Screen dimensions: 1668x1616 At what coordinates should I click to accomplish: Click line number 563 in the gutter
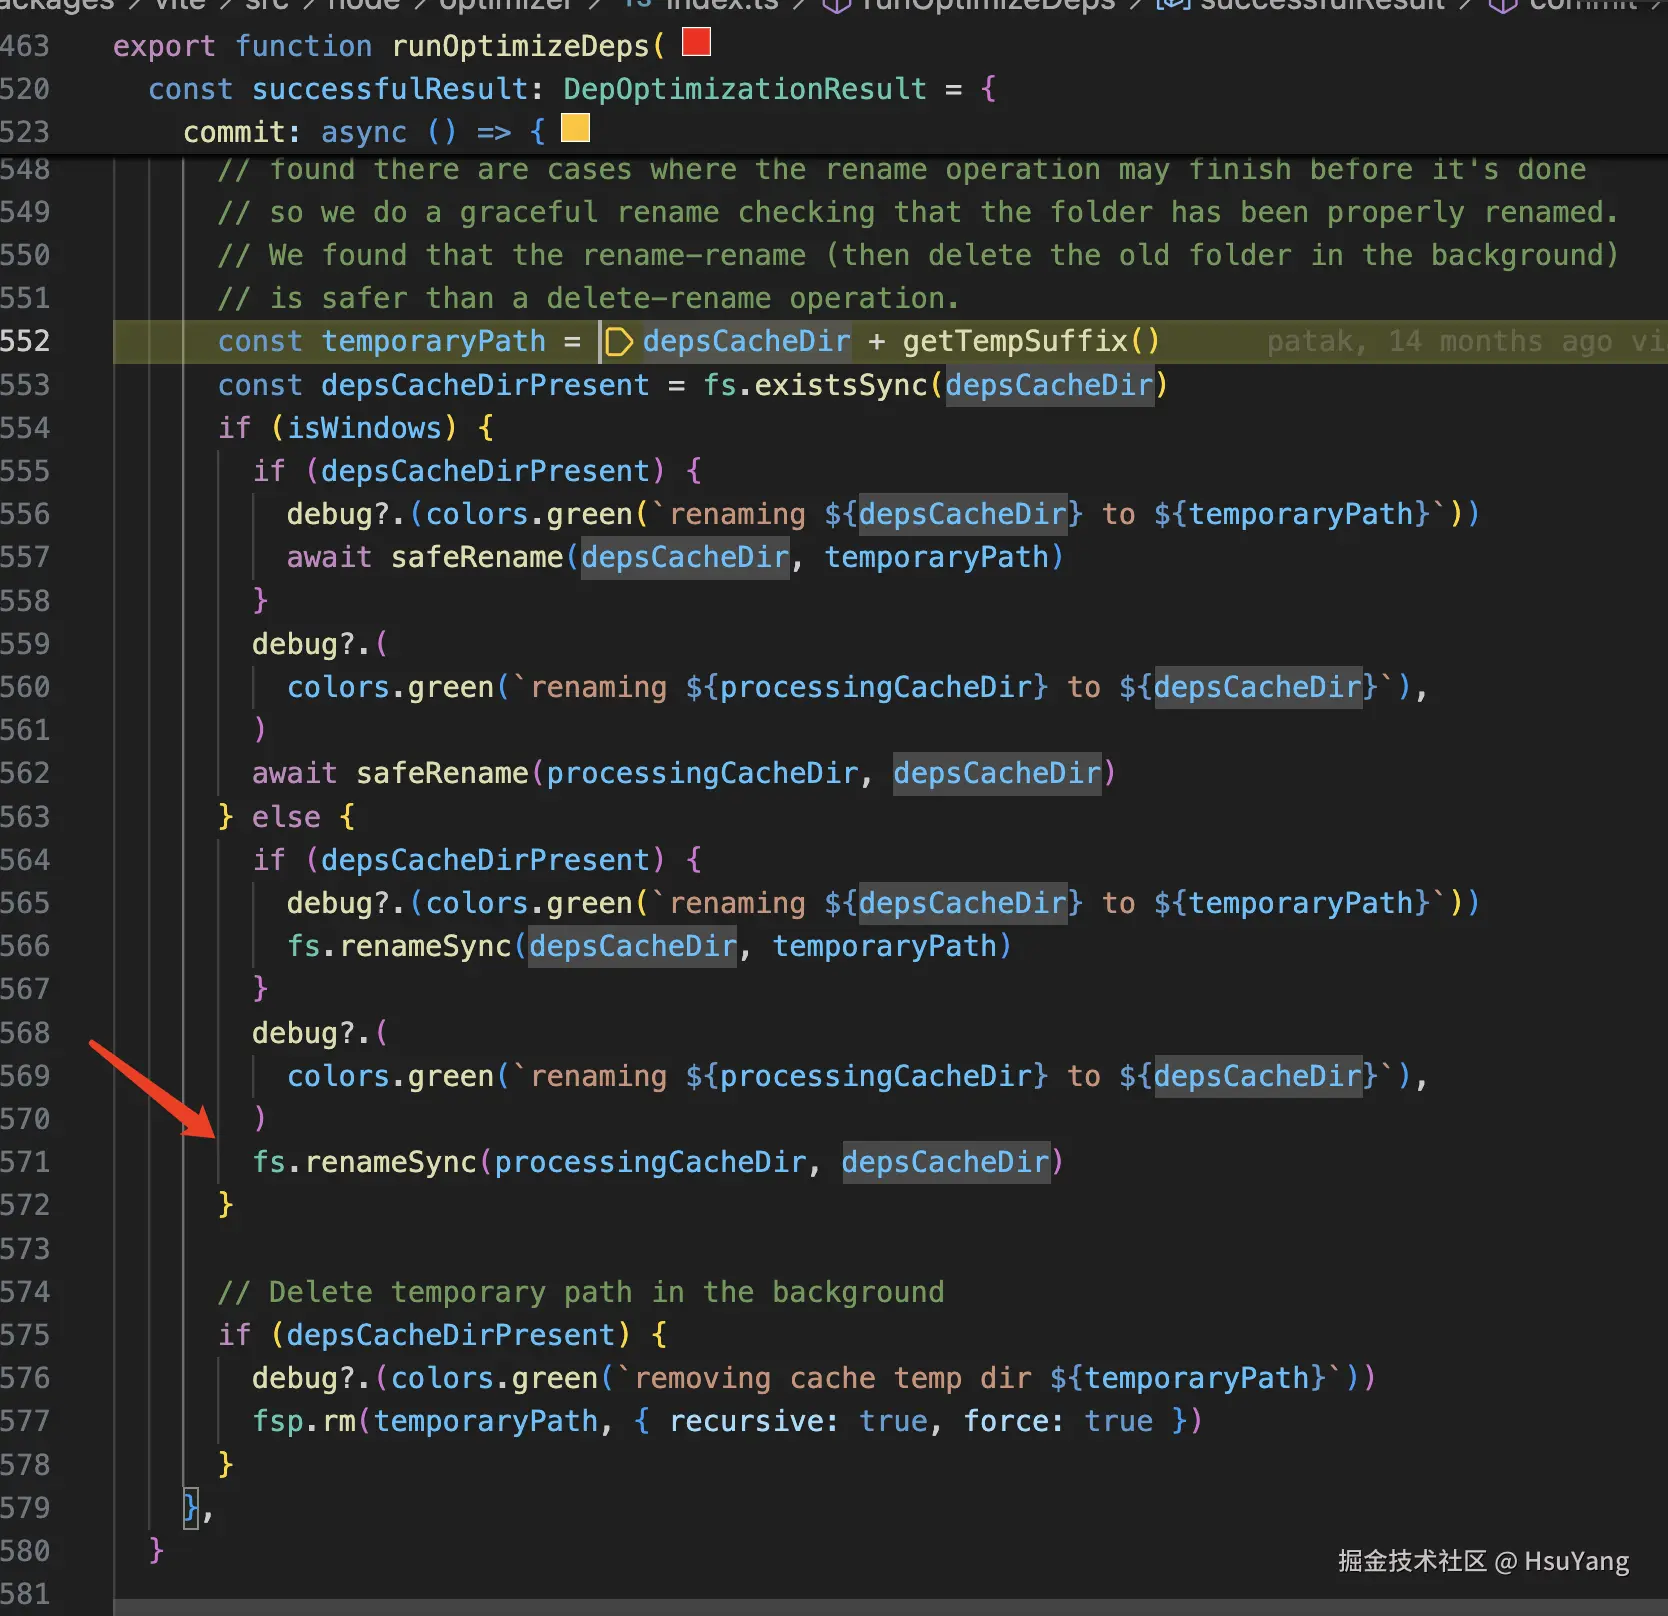(25, 817)
